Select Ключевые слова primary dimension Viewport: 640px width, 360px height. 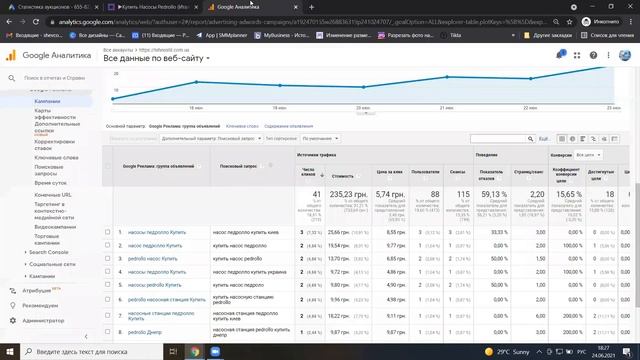click(x=242, y=127)
